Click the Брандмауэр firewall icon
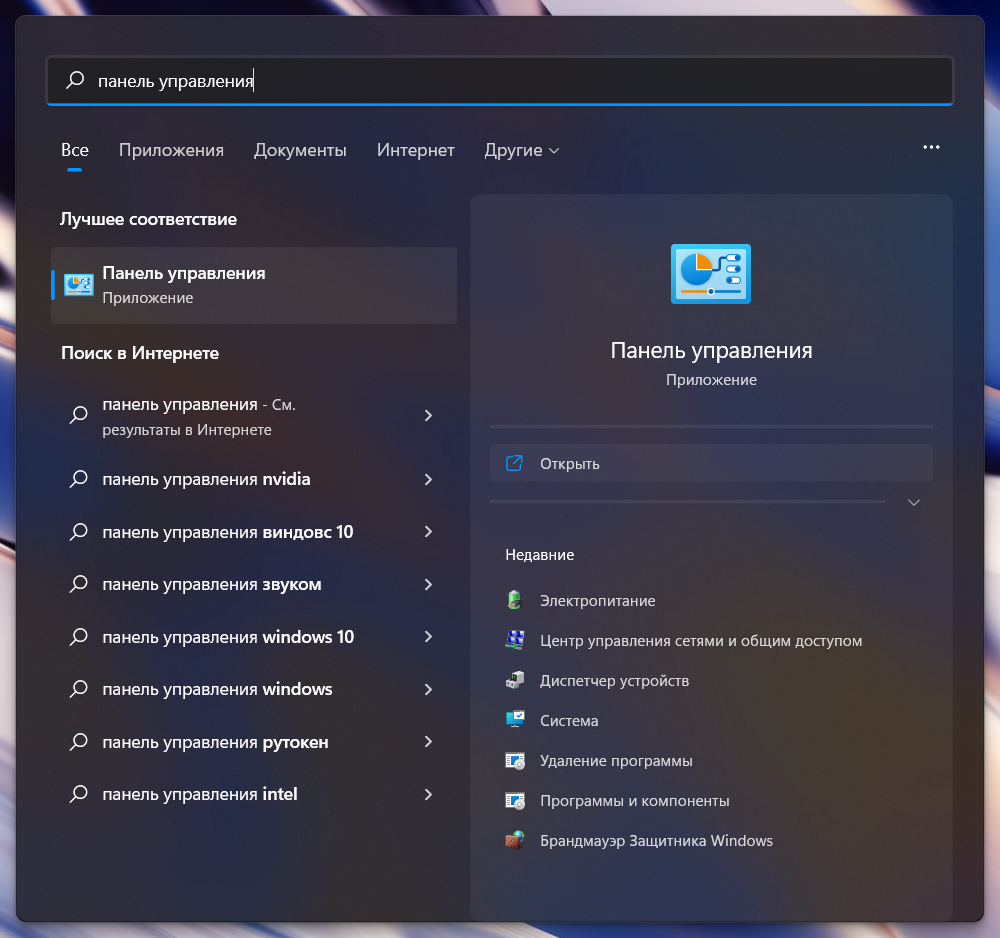 pyautogui.click(x=515, y=840)
